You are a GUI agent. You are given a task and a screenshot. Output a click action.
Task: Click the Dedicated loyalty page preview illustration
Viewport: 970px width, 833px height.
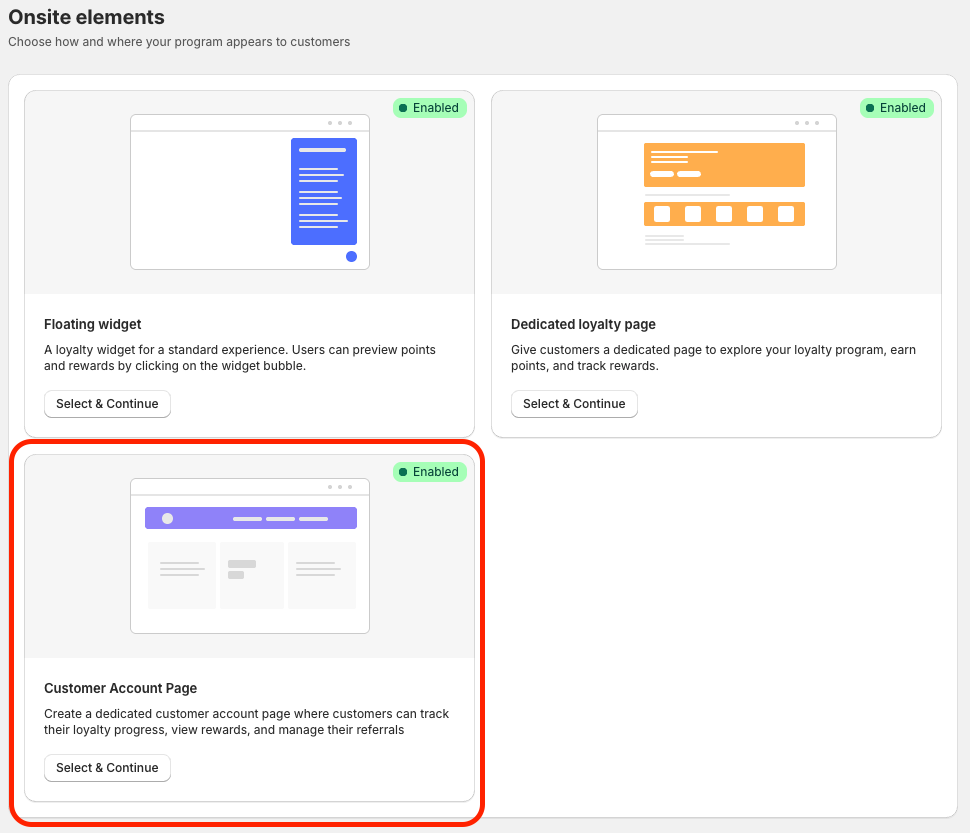click(x=717, y=192)
